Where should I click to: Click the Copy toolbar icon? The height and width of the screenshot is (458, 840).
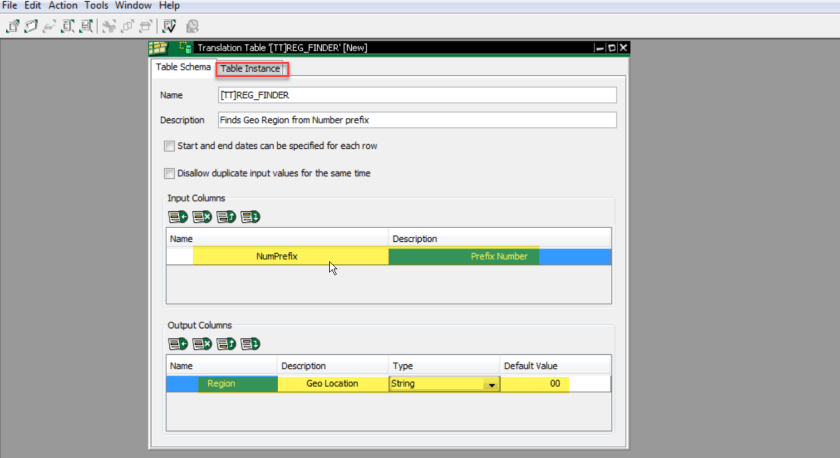[128, 26]
